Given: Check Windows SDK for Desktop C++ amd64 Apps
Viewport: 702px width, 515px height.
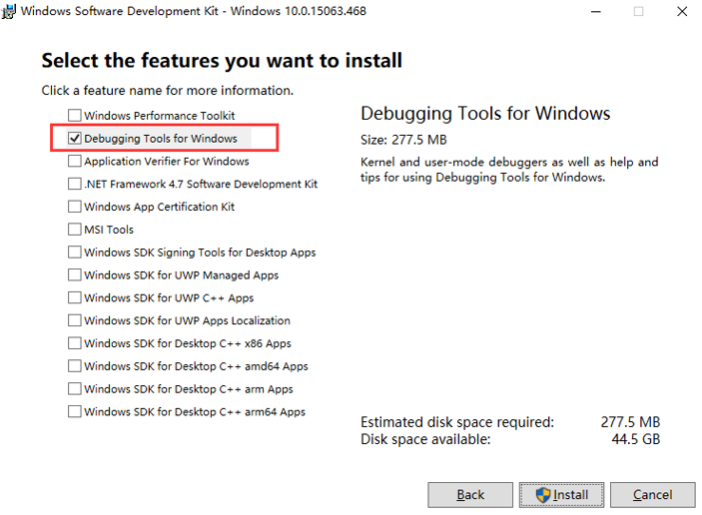Looking at the screenshot, I should click(75, 366).
